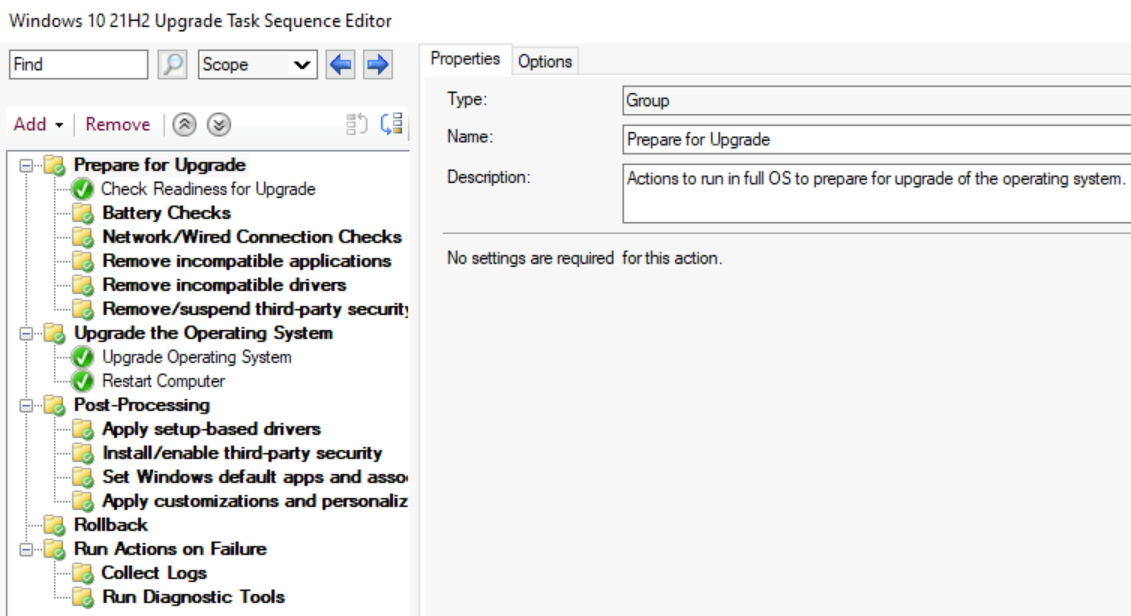The image size is (1131, 616).
Task: Click the Type field showing Group
Action: [876, 100]
